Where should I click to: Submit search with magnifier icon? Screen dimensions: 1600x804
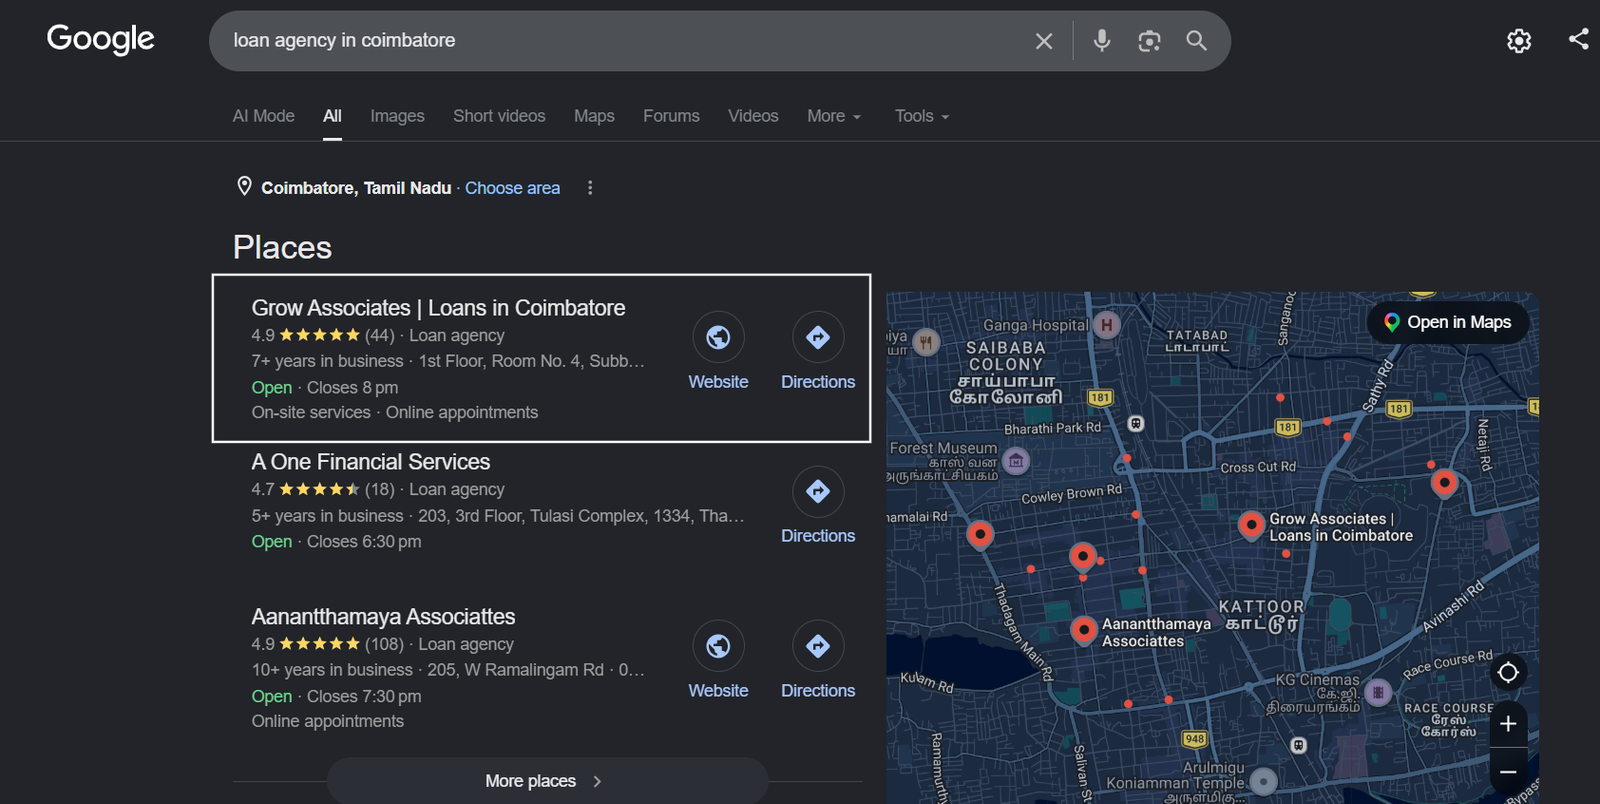tap(1196, 41)
